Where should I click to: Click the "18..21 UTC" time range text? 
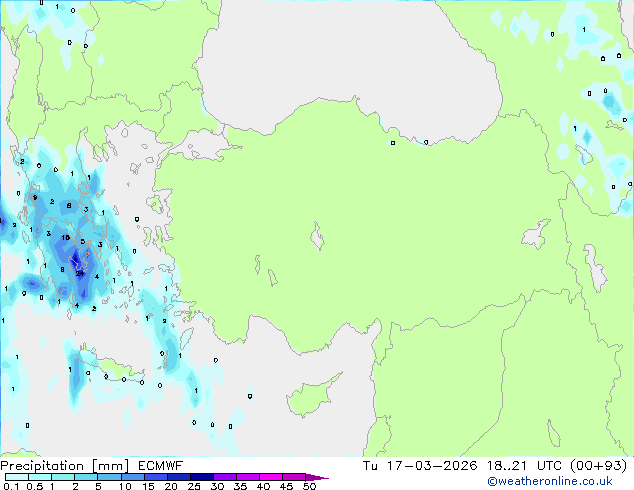coord(524,466)
